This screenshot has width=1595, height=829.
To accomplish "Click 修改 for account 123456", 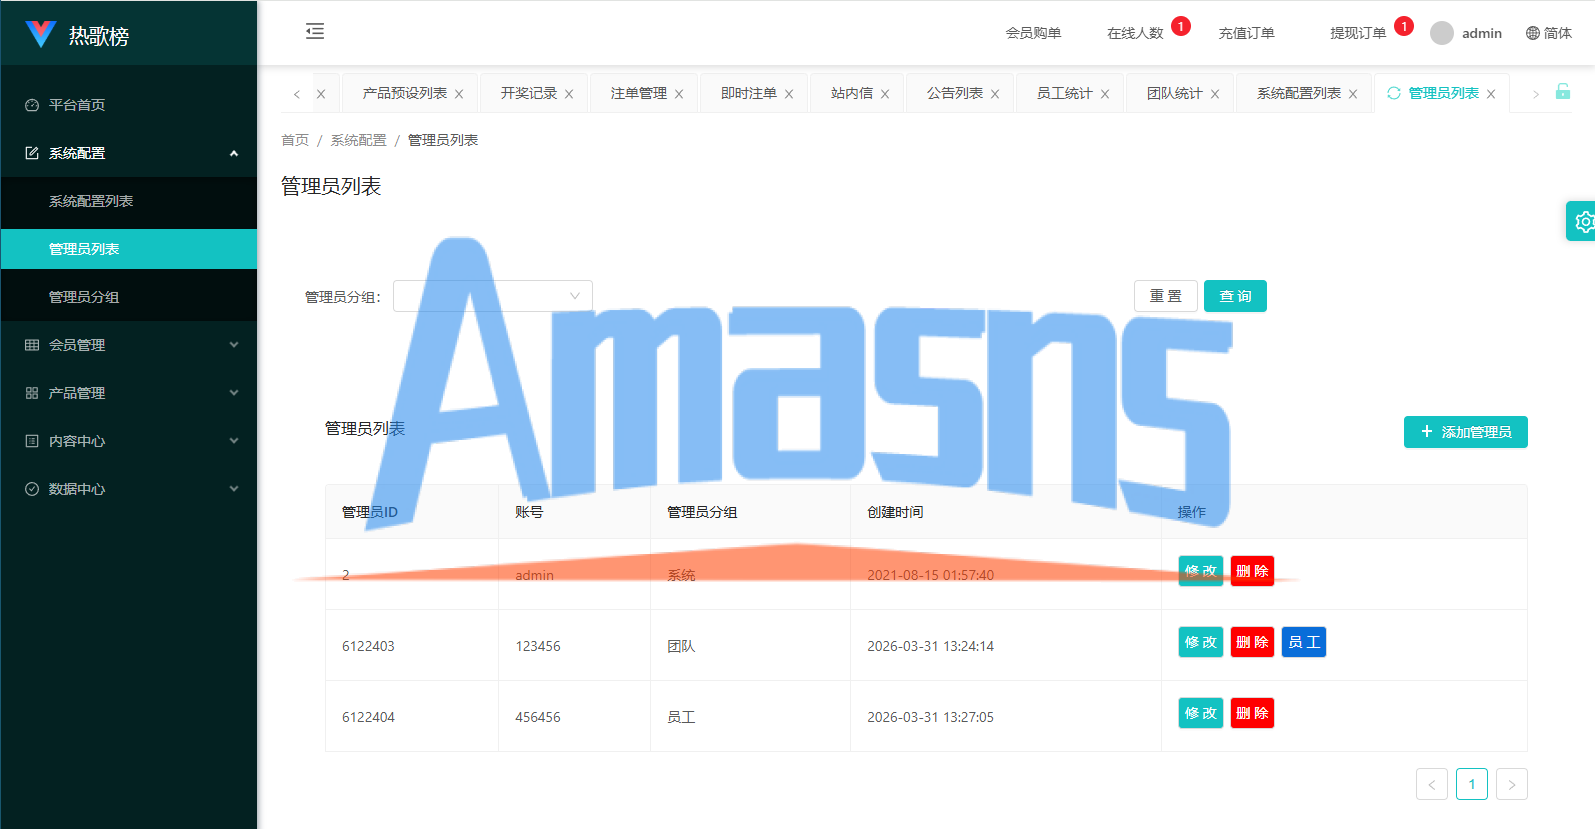I will (x=1201, y=642).
